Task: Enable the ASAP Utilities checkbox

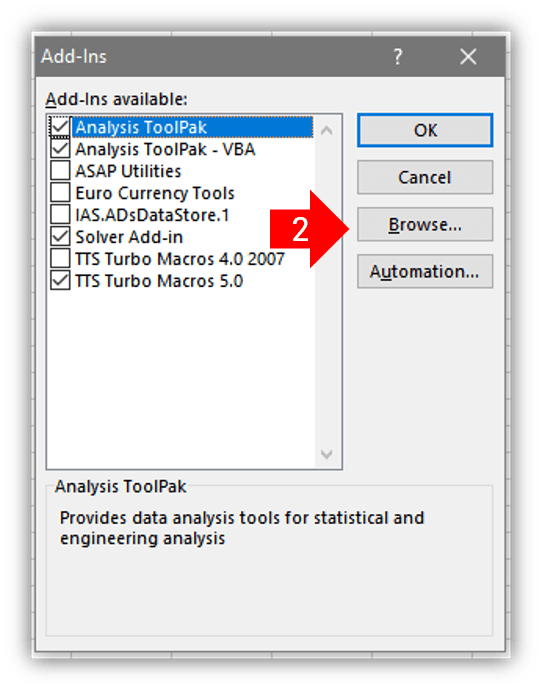Action: pos(60,171)
